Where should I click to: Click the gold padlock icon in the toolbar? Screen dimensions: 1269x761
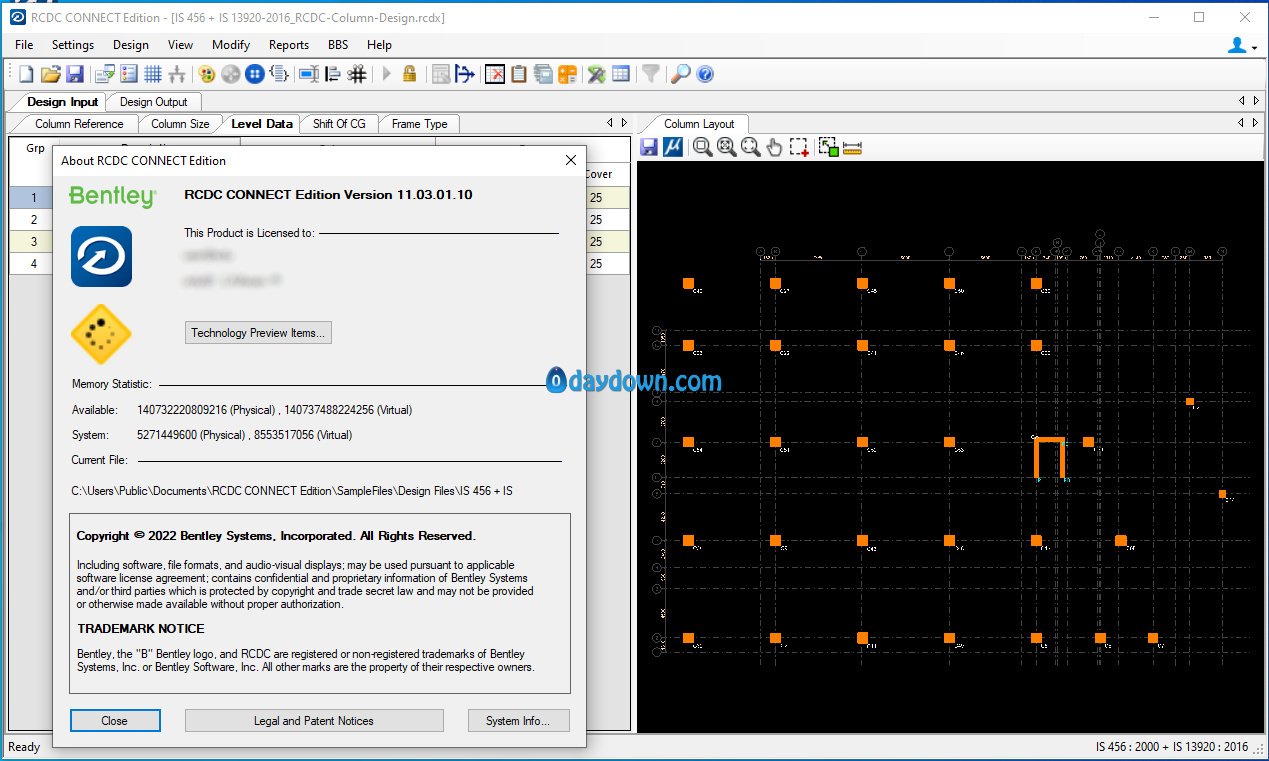click(x=410, y=74)
